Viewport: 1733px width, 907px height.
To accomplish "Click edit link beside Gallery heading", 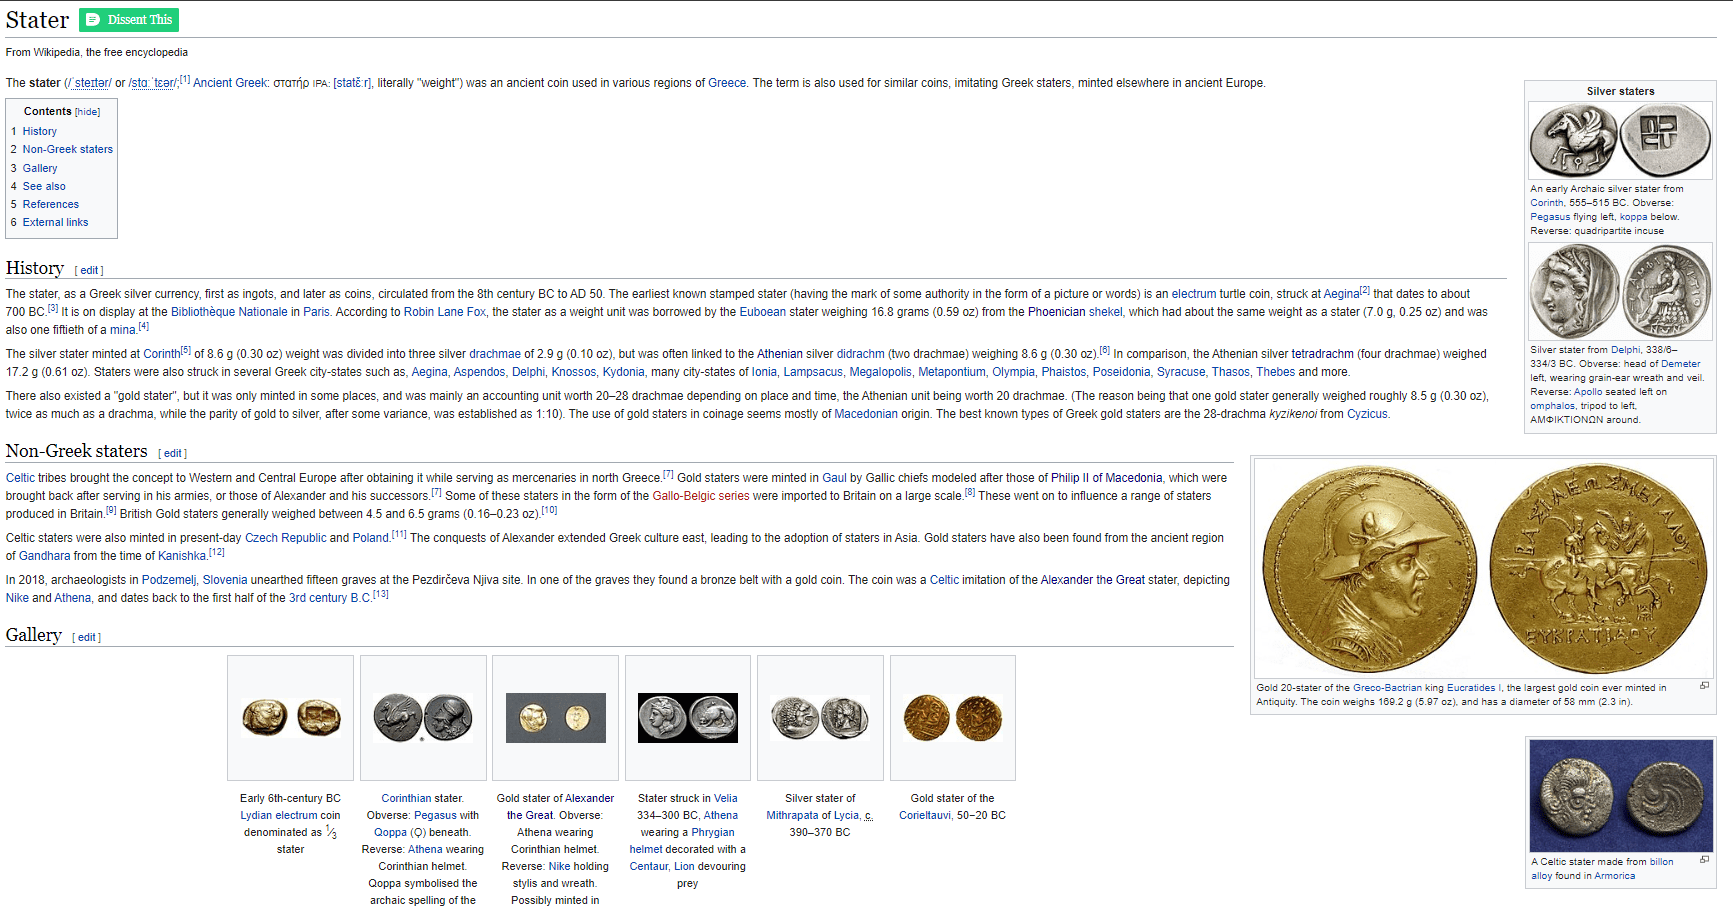I will pyautogui.click(x=87, y=637).
